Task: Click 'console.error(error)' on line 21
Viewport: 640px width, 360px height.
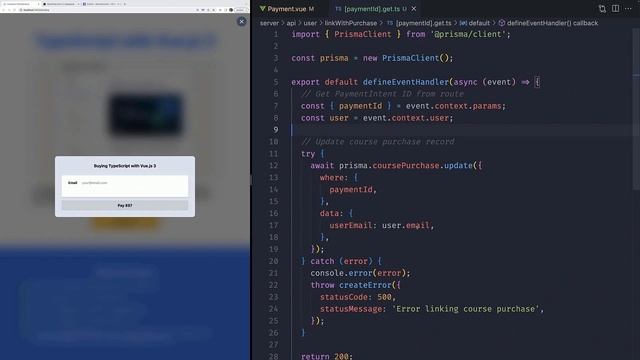Action: [x=358, y=273]
